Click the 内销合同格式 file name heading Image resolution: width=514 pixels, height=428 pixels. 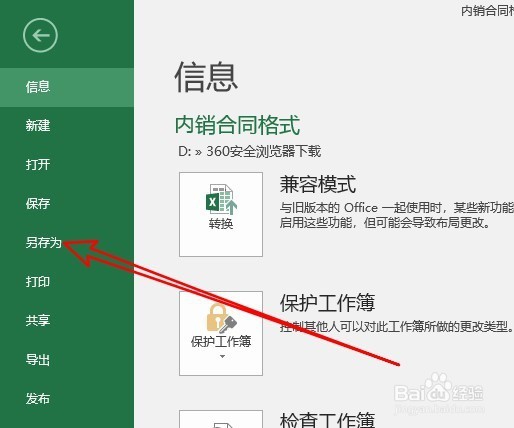pos(238,125)
